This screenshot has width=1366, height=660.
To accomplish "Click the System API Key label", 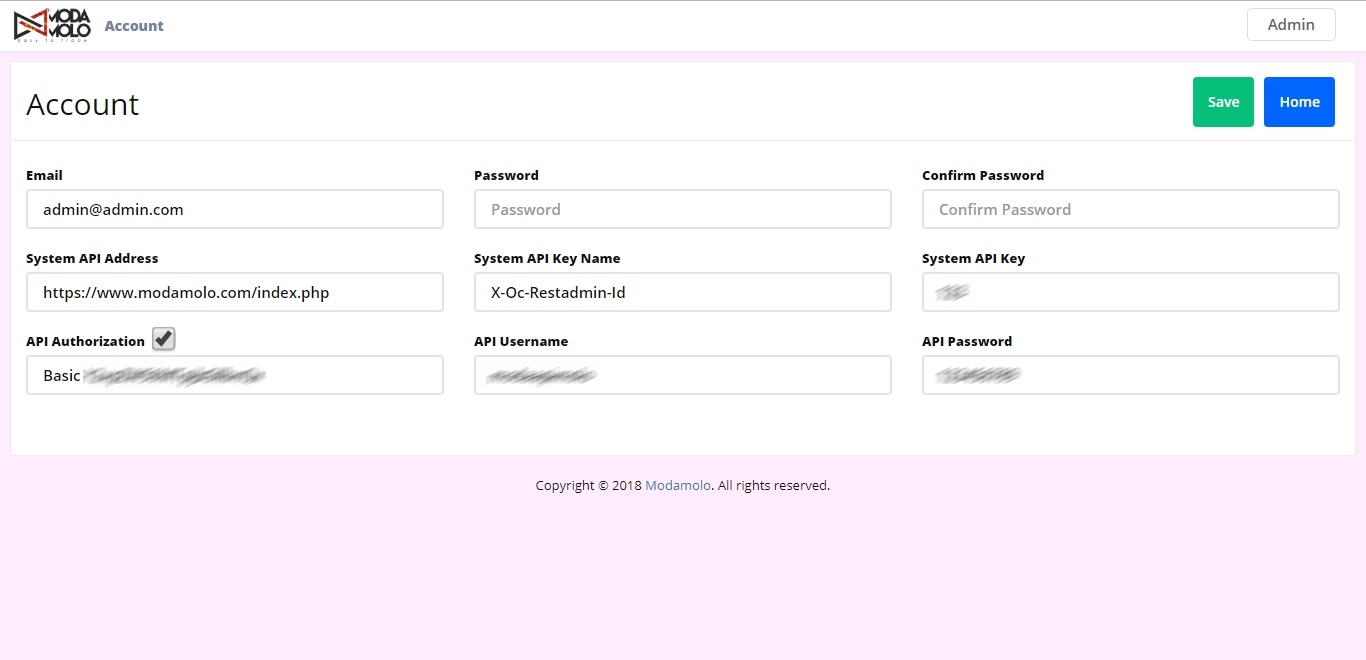I will (973, 259).
